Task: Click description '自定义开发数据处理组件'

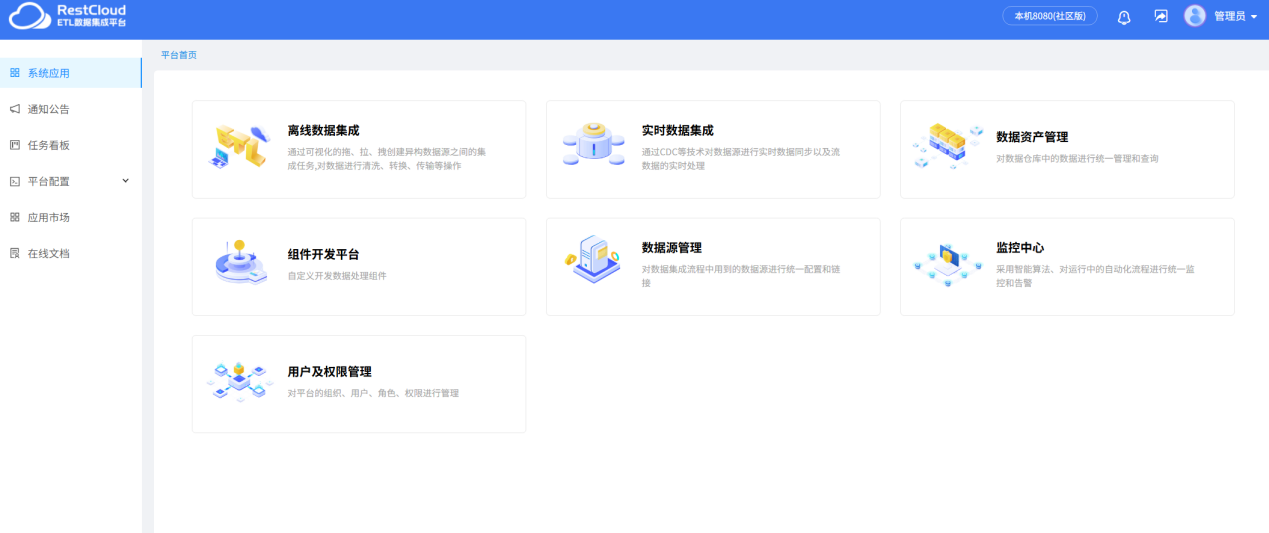Action: [337, 275]
